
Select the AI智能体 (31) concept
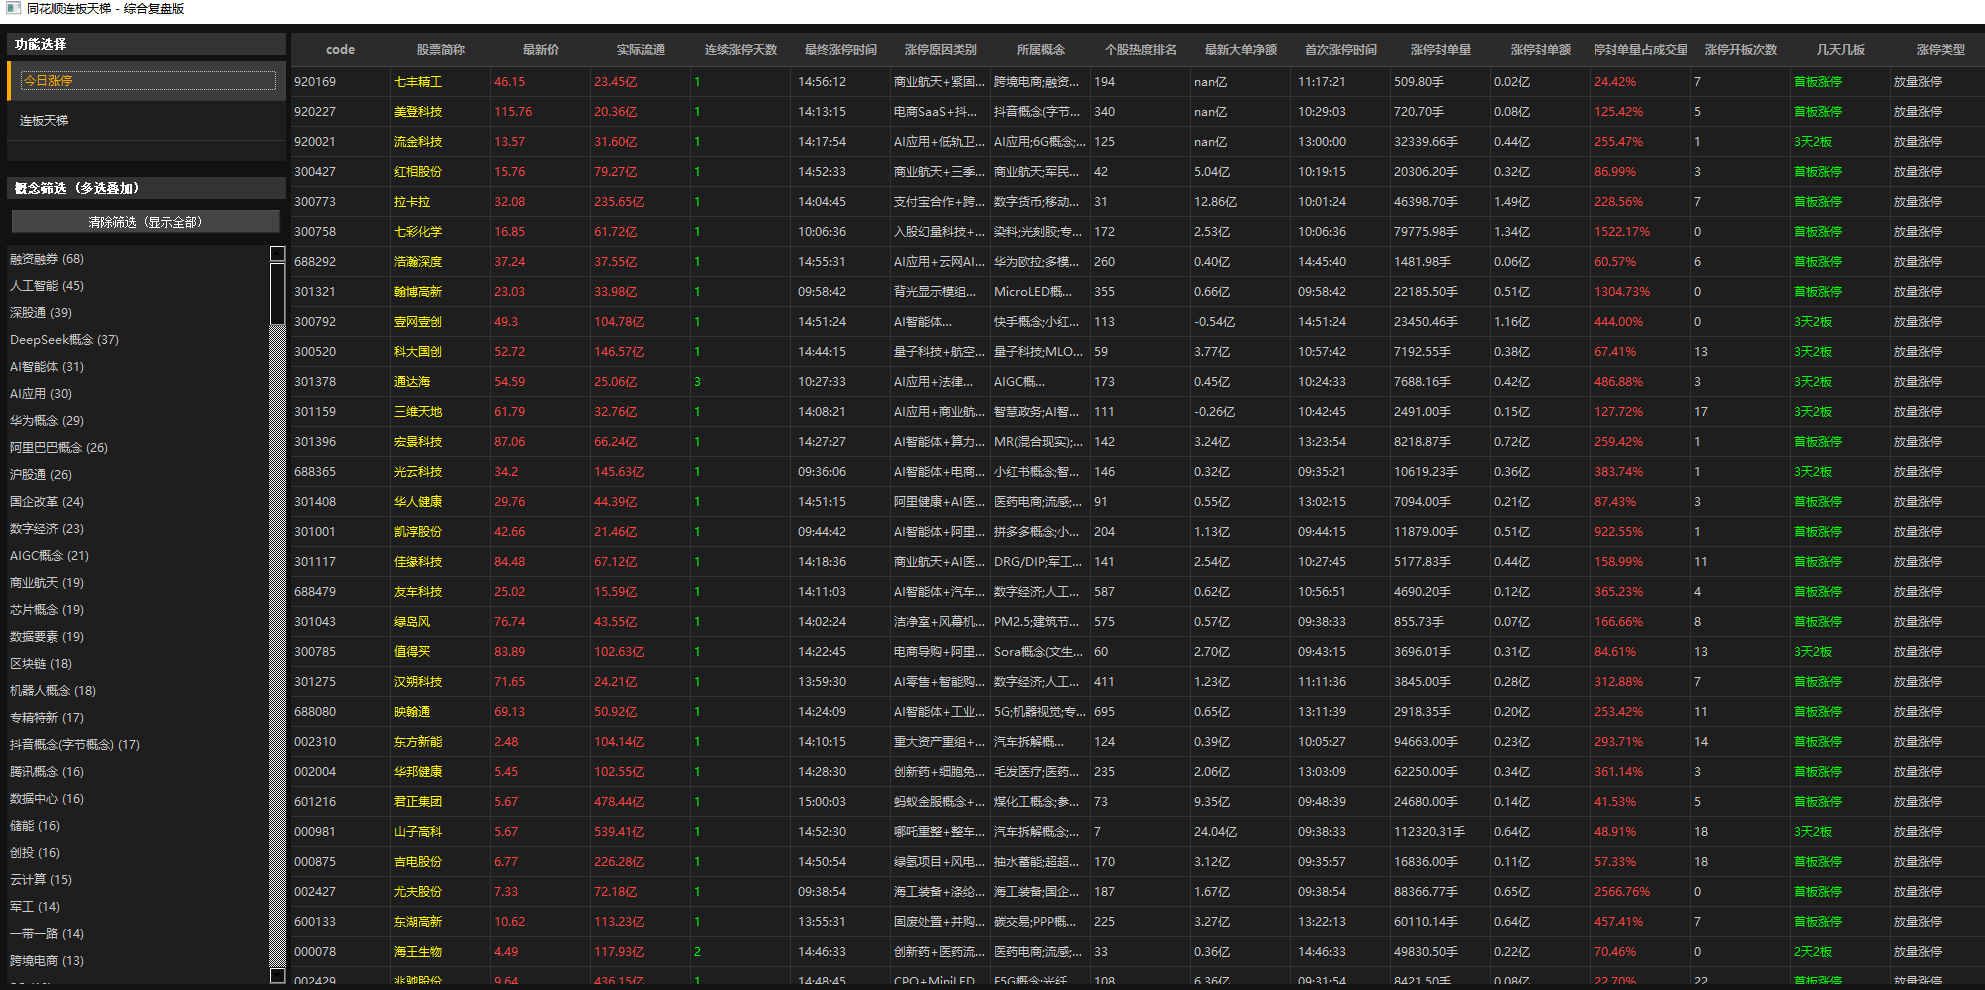(47, 367)
